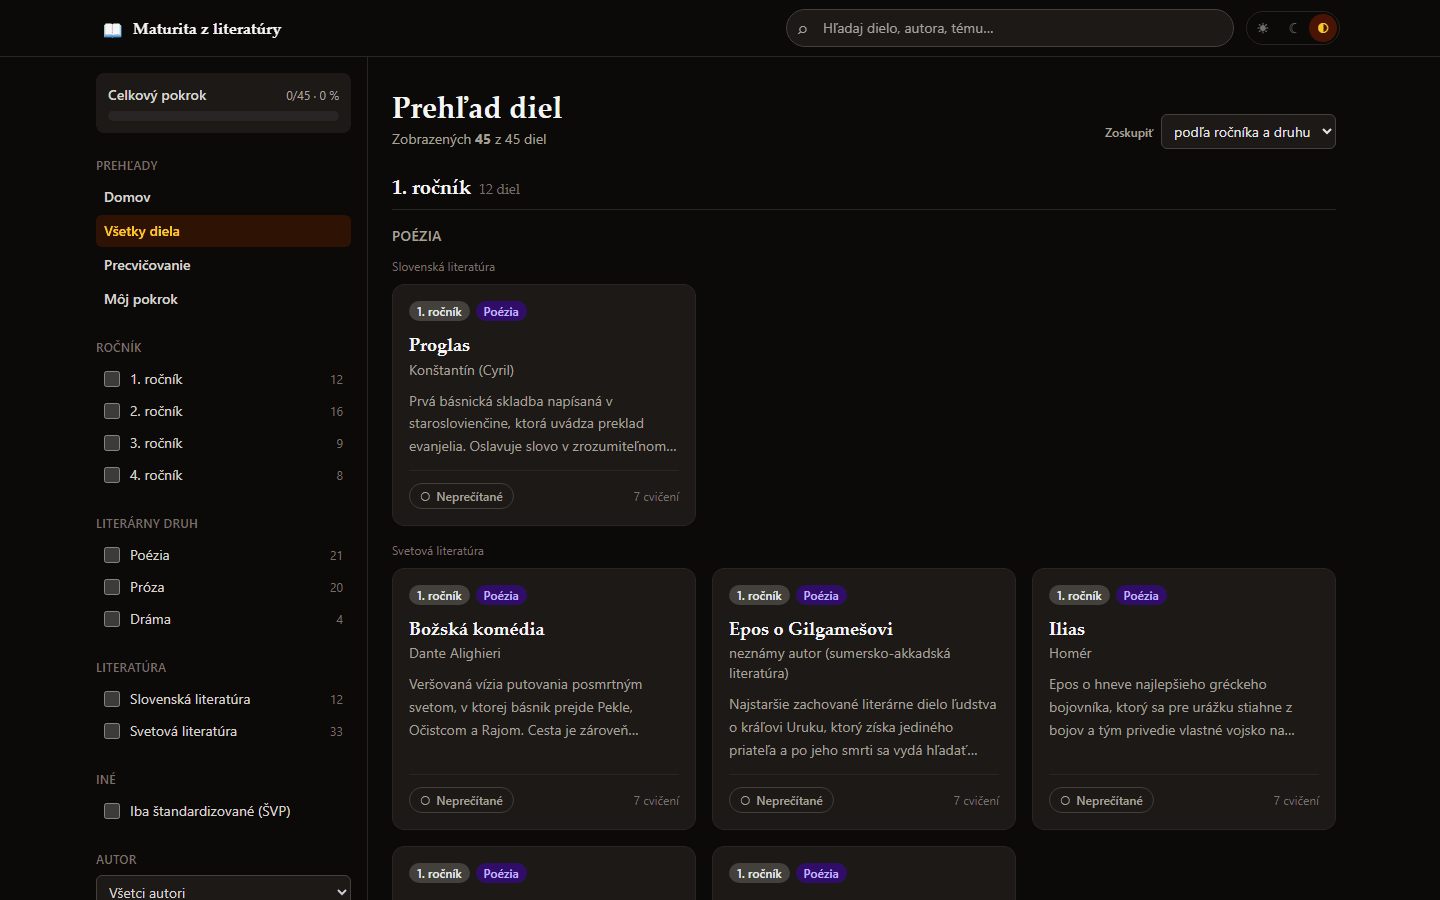The height and width of the screenshot is (900, 1440).
Task: Select the high-contrast half-circle theme icon
Action: point(1323,28)
